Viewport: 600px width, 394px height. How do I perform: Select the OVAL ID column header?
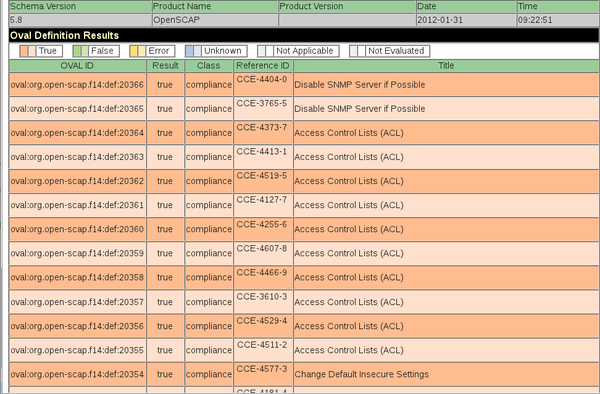(77, 66)
